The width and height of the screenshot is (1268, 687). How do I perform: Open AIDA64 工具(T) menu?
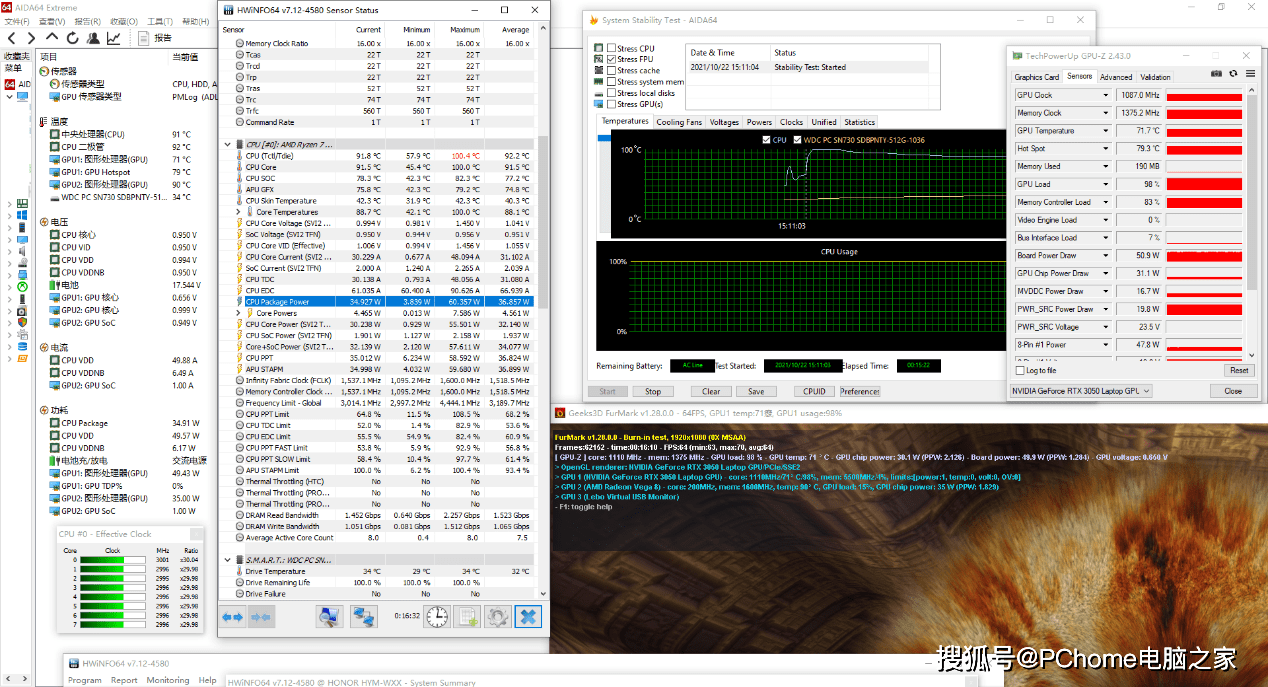159,21
